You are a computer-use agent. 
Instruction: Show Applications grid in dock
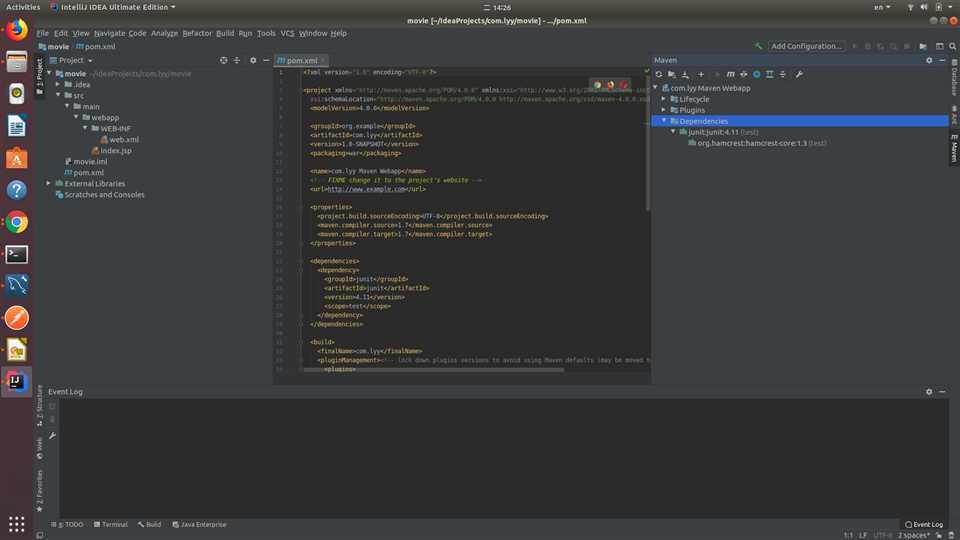[x=17, y=524]
